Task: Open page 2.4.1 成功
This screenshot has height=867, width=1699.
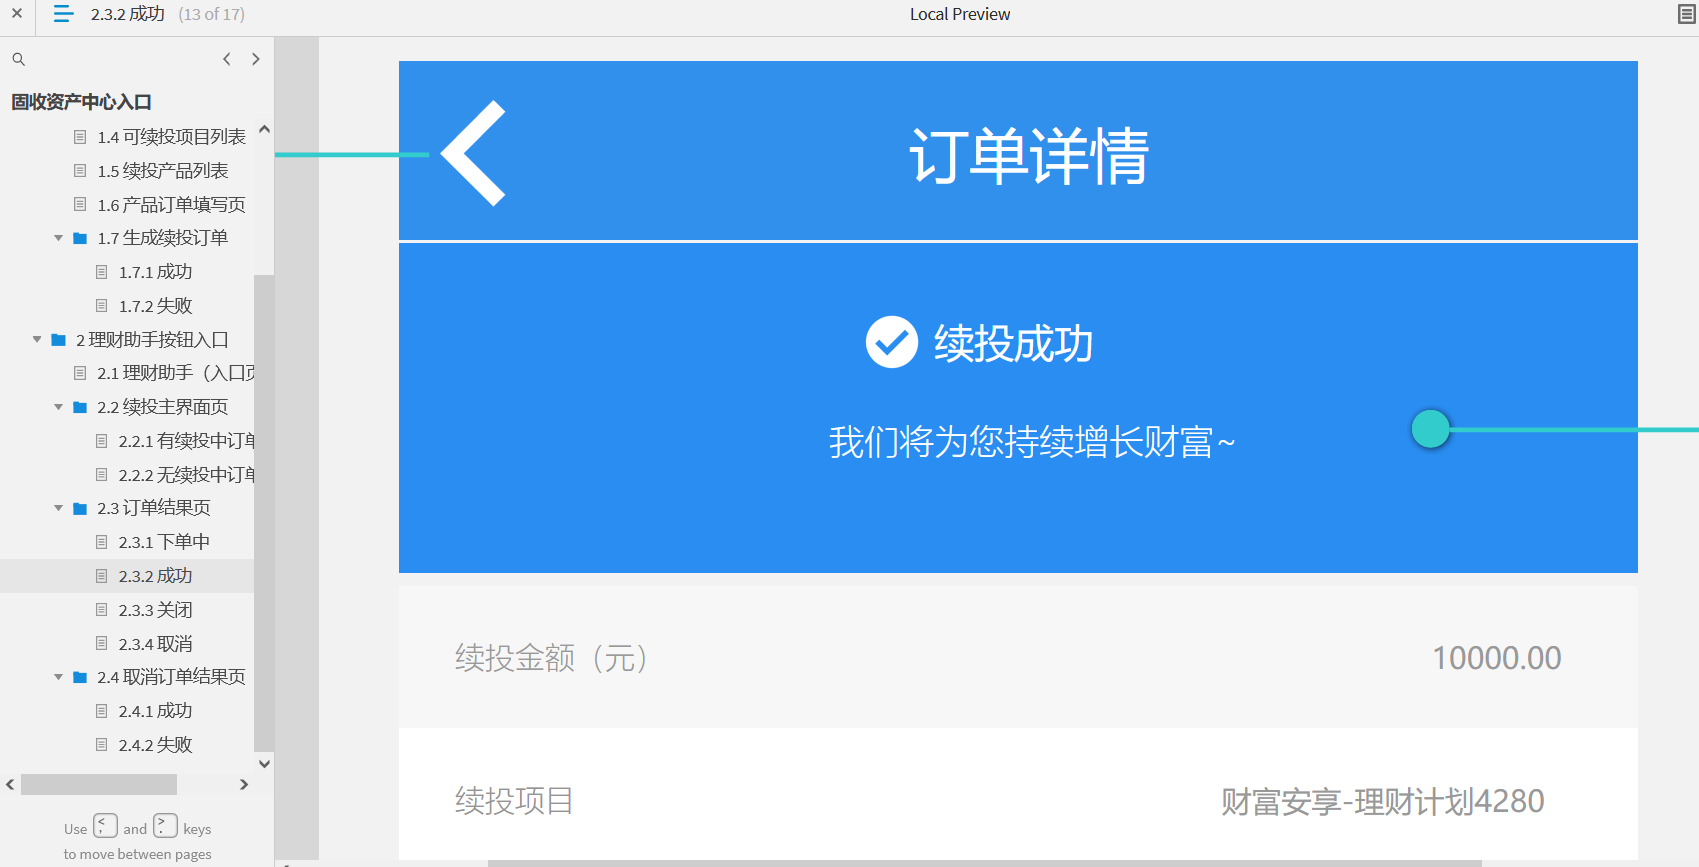Action: (x=155, y=711)
